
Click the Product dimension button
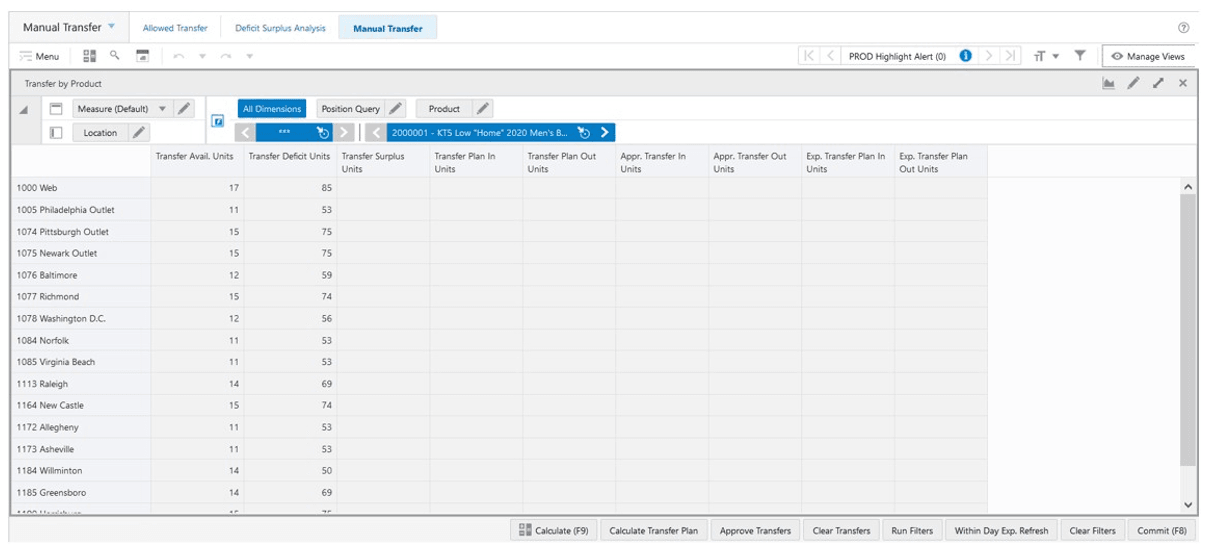coord(444,109)
